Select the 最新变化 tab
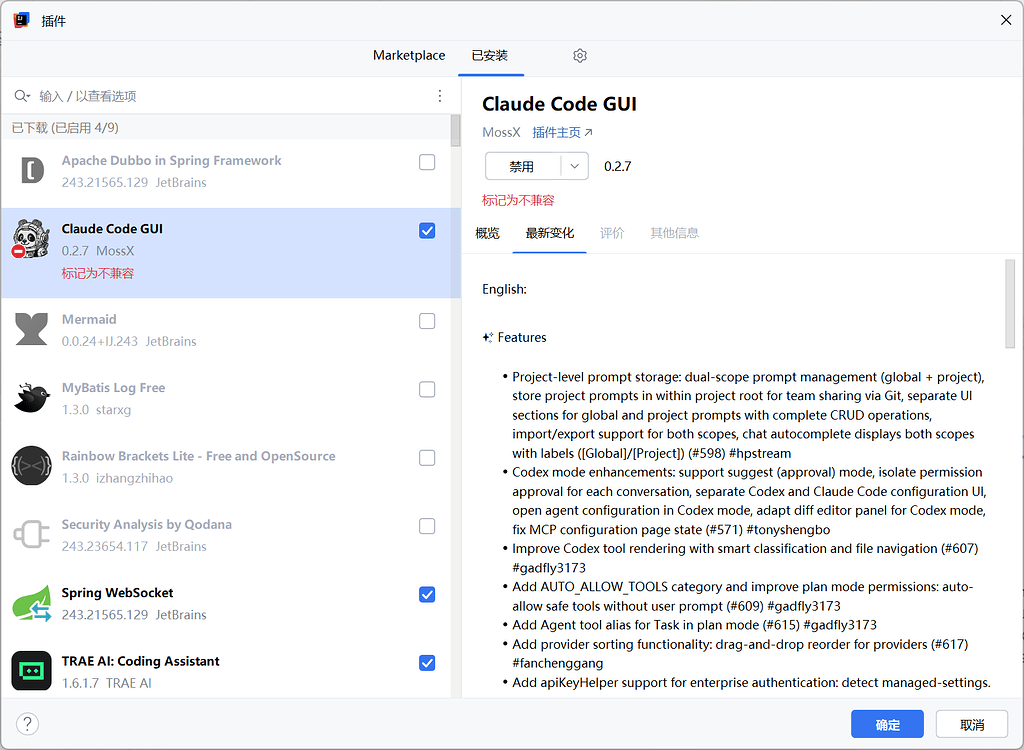Viewport: 1024px width, 750px height. (x=550, y=233)
